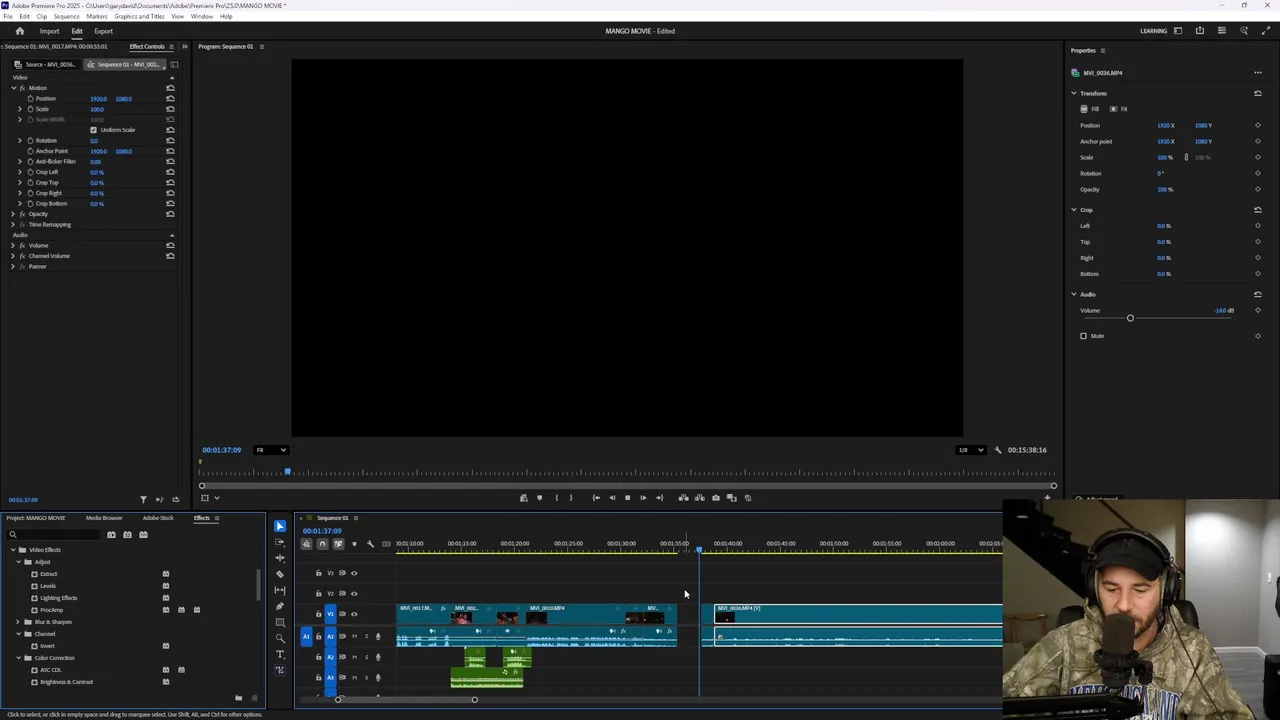The width and height of the screenshot is (1280, 720).
Task: Collapse the Adjust effects folder
Action: (x=19, y=562)
